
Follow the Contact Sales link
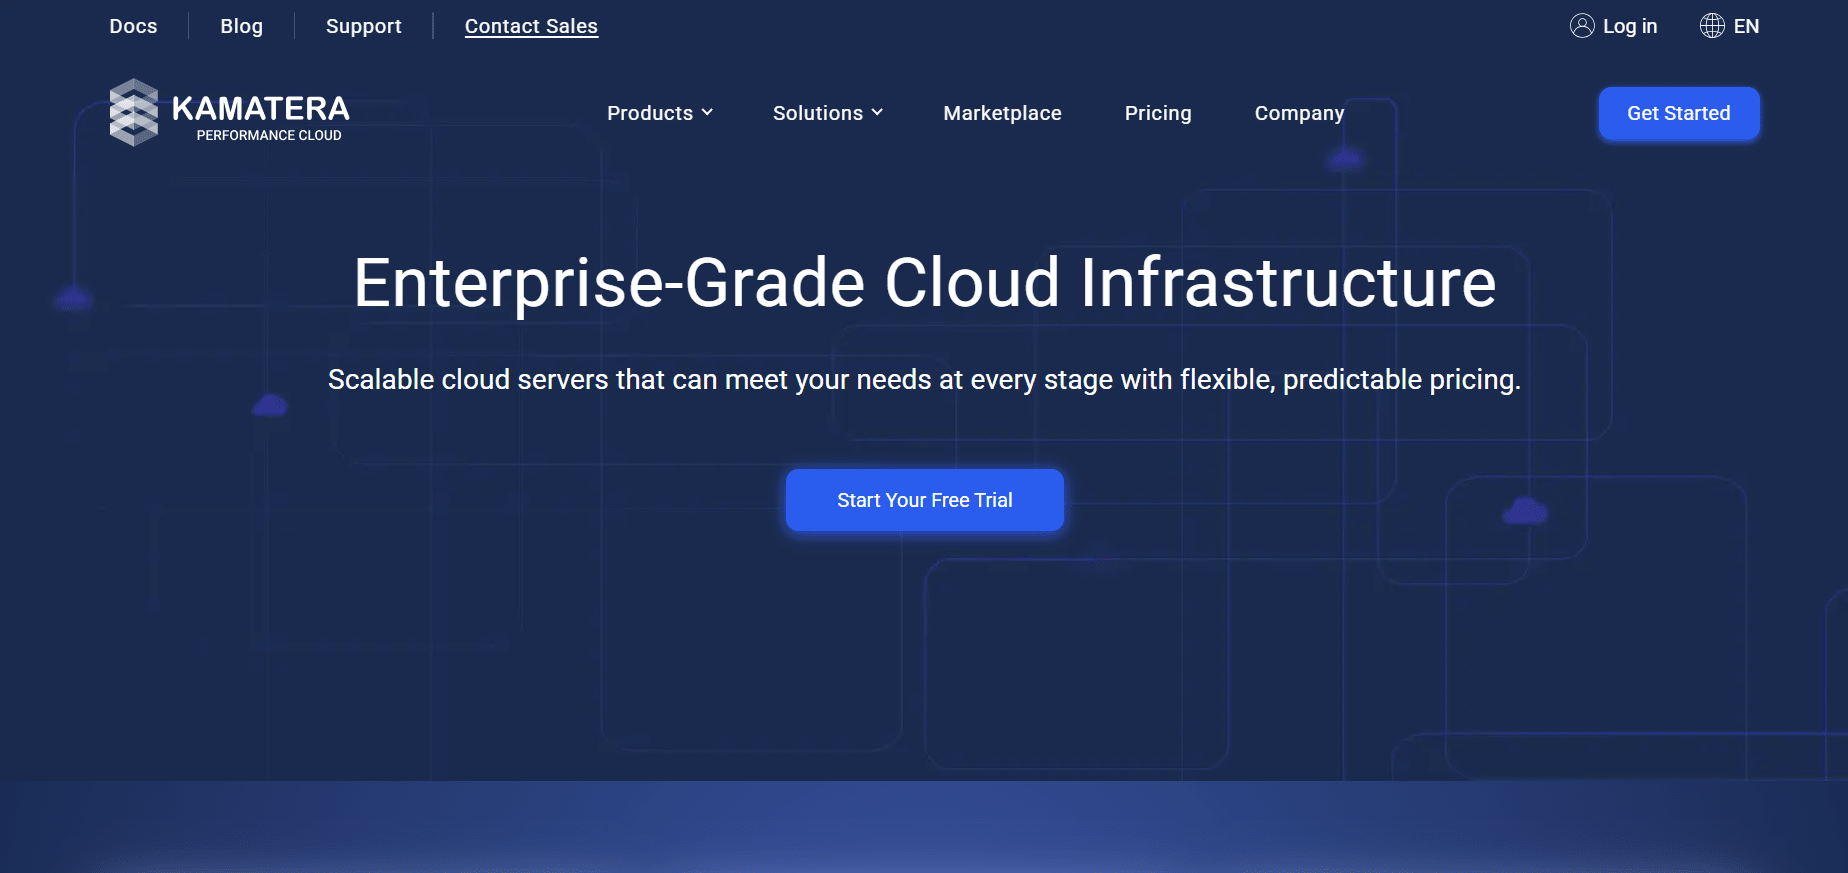point(531,27)
